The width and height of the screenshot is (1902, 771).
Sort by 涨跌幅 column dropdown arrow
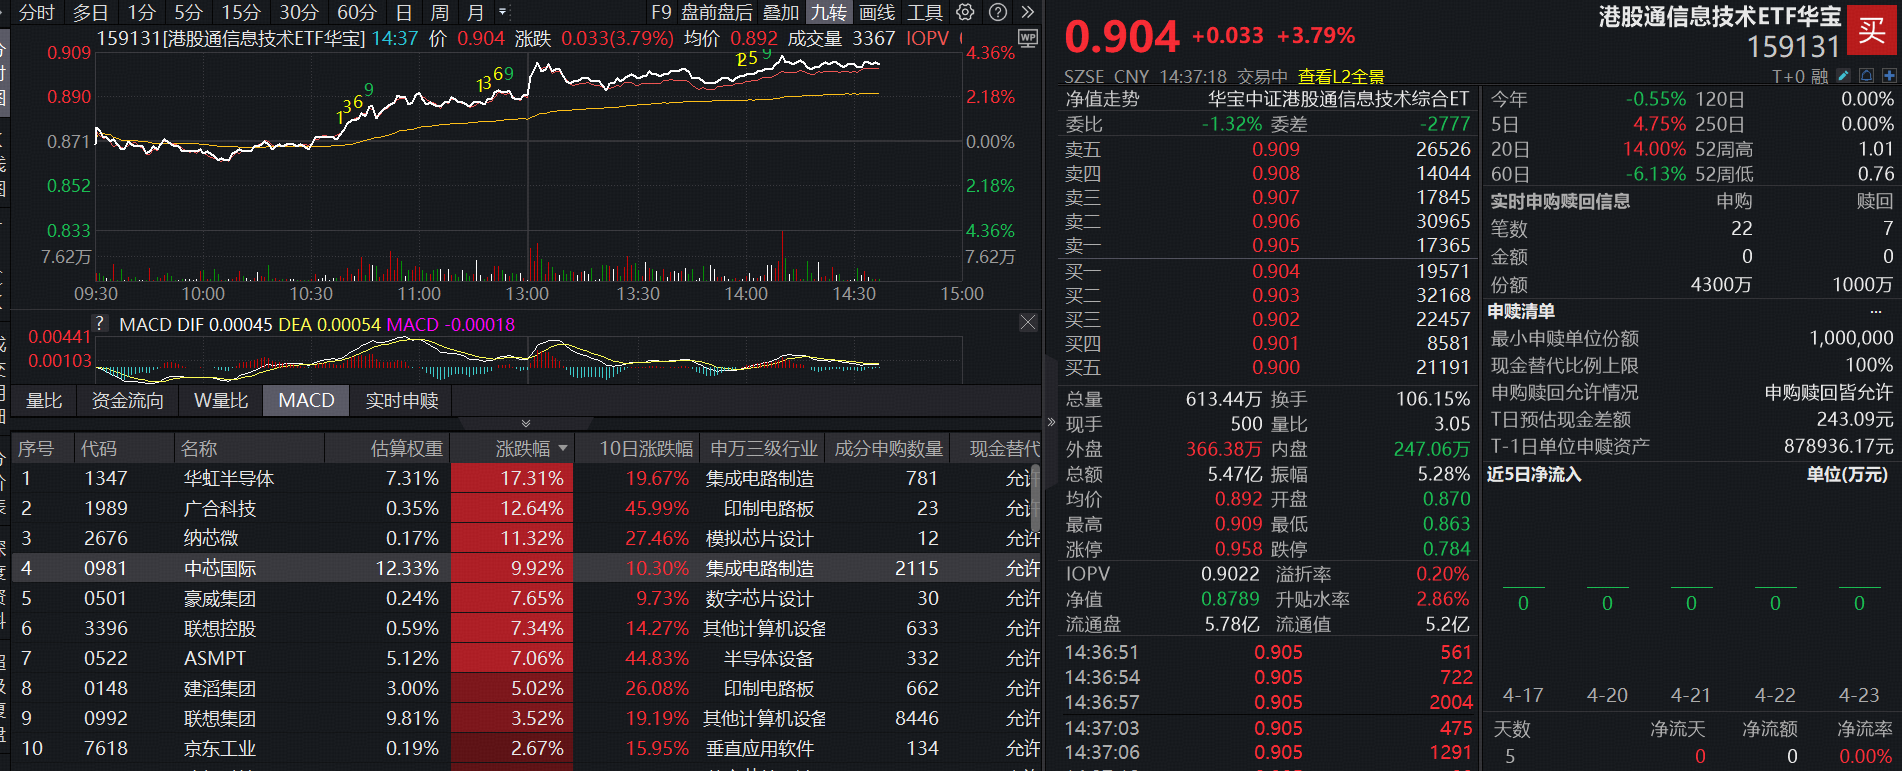pyautogui.click(x=563, y=449)
